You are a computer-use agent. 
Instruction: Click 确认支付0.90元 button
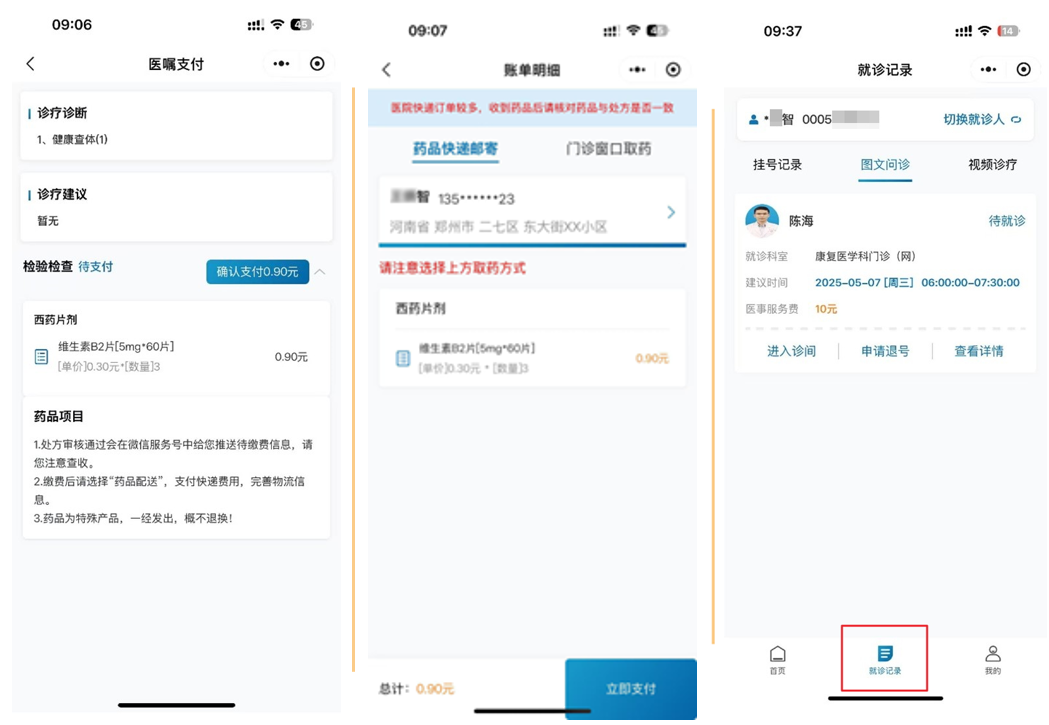(258, 272)
